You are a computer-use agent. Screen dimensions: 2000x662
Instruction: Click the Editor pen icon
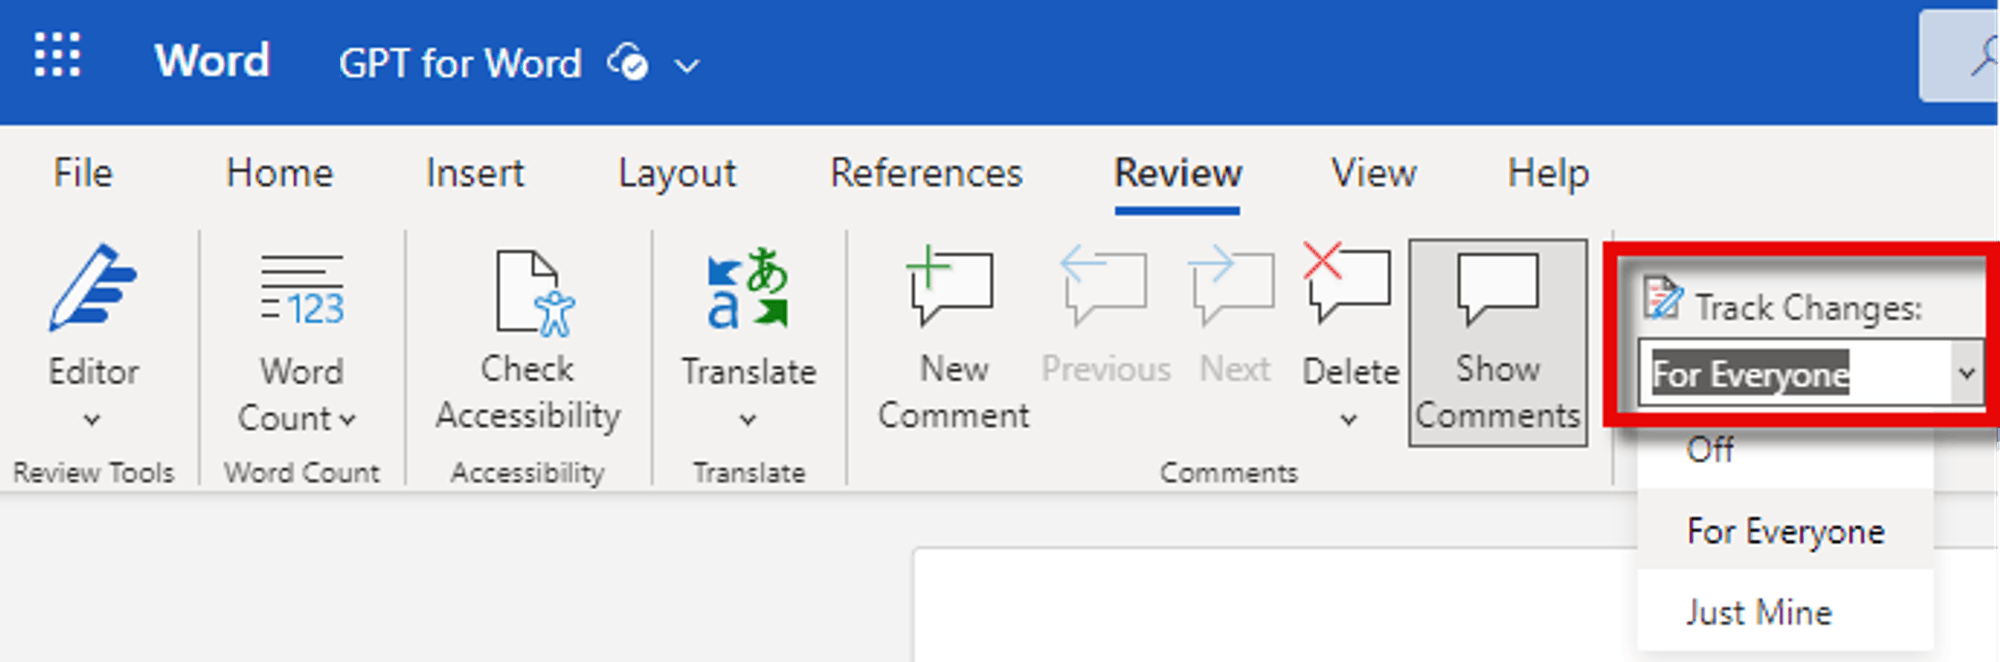point(93,288)
